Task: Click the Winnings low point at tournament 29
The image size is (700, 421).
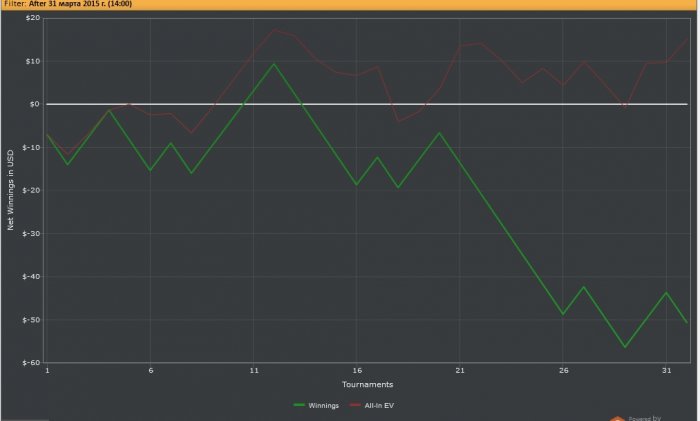Action: coord(625,347)
